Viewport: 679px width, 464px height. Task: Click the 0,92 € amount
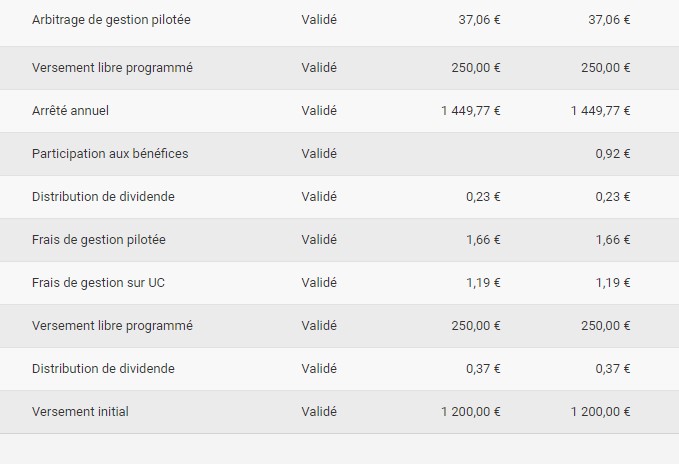612,154
